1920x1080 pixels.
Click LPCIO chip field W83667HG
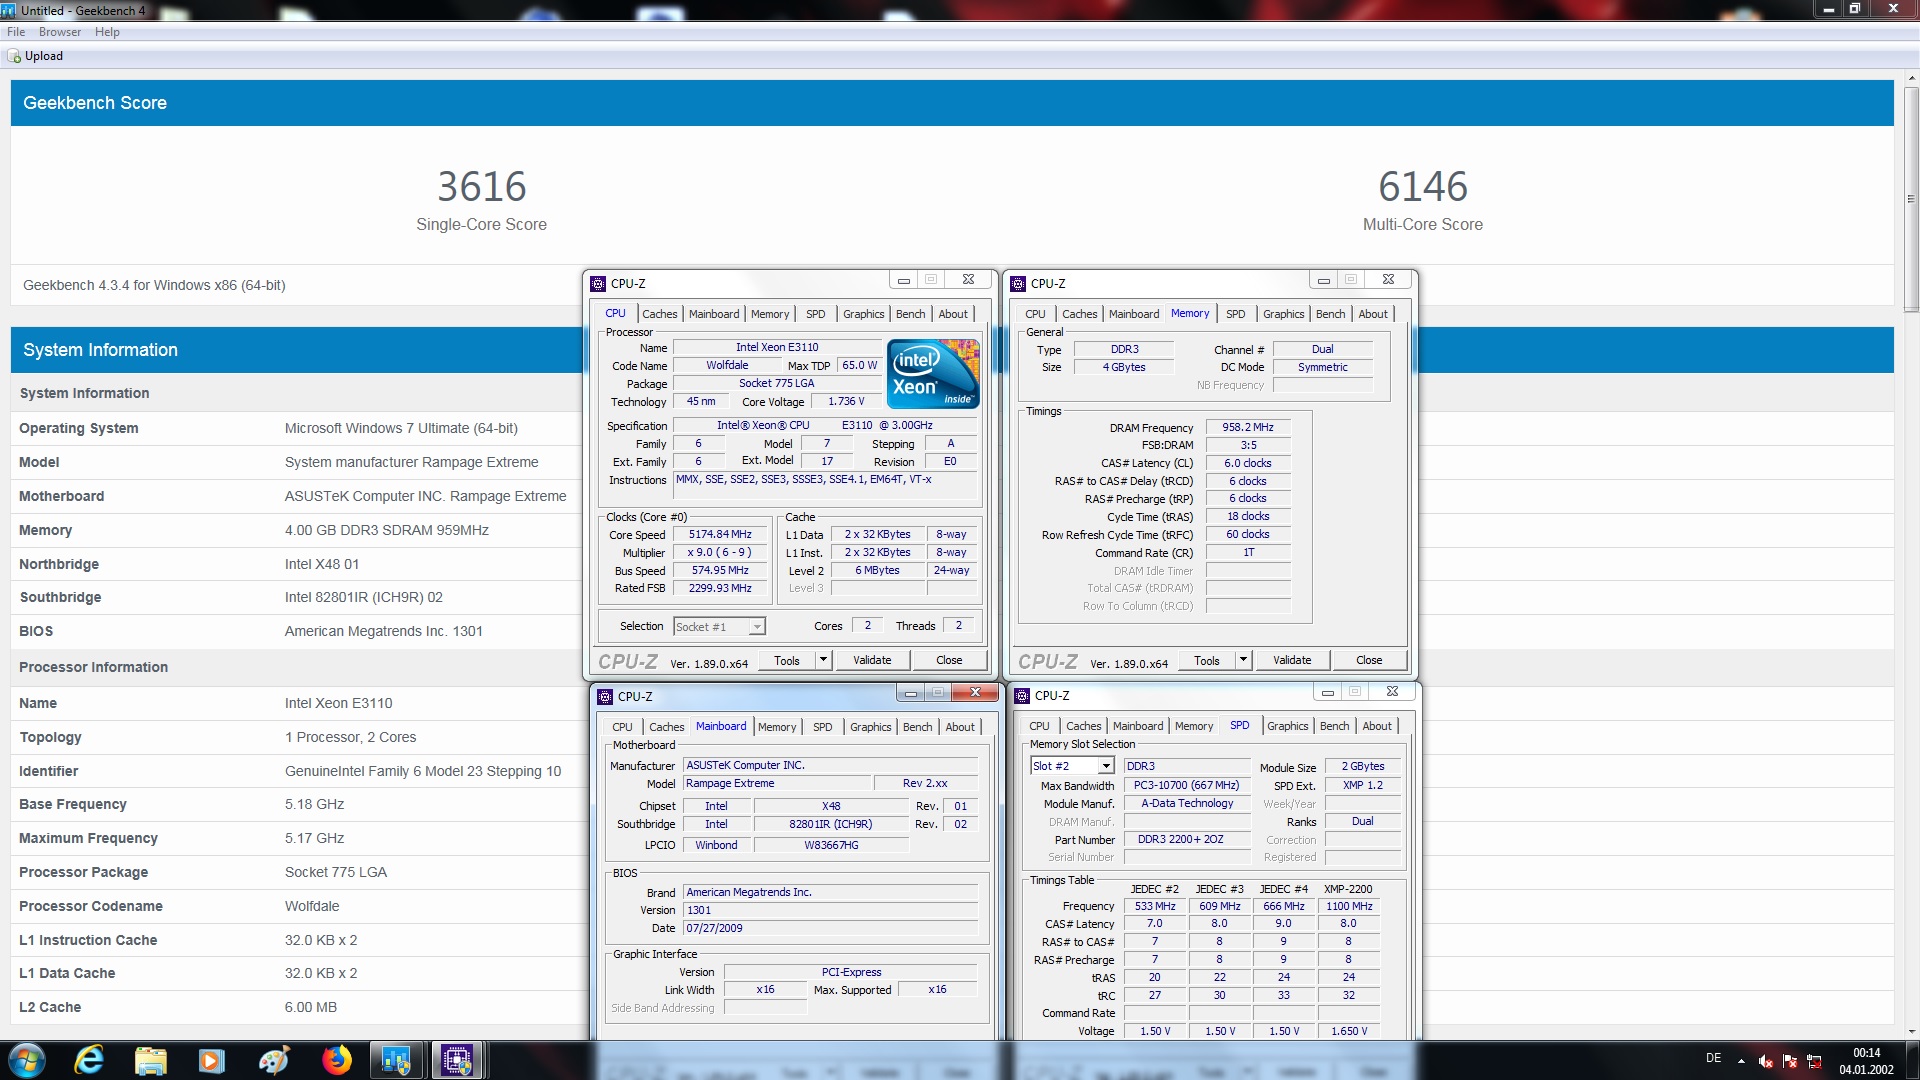click(x=831, y=845)
